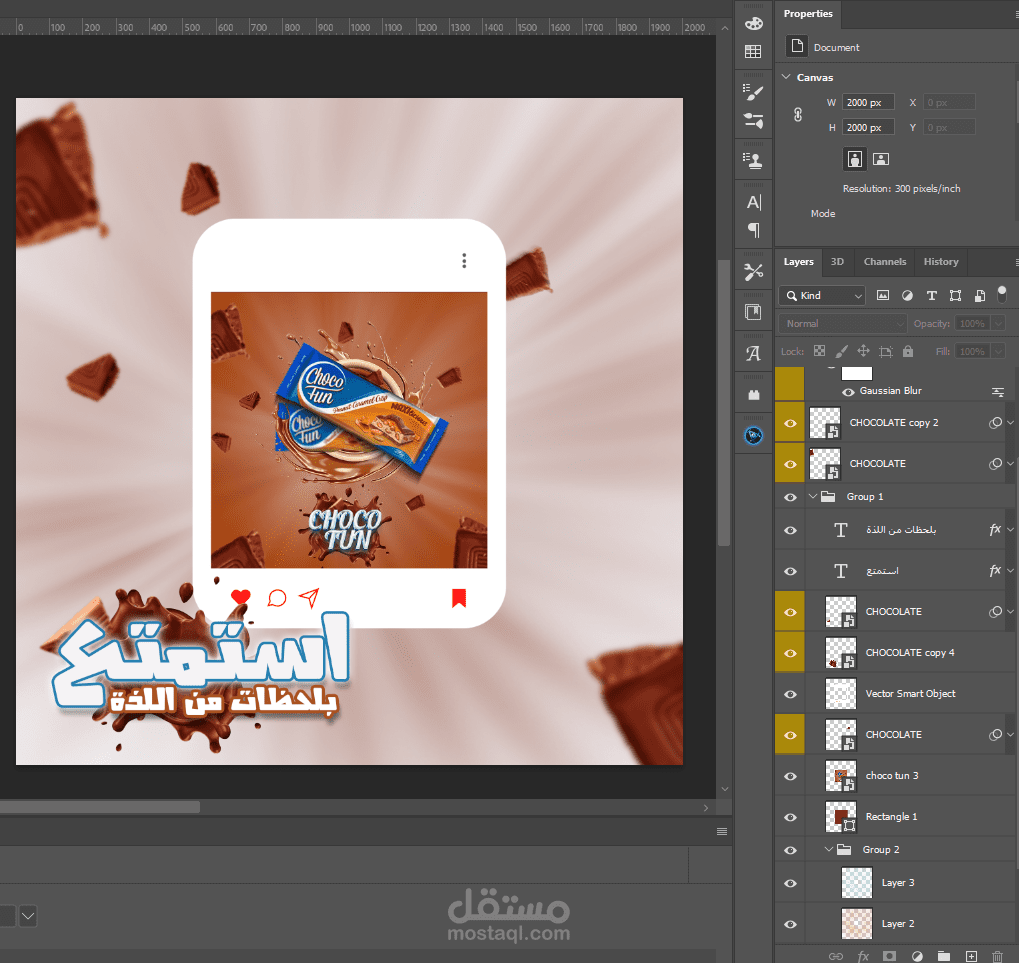Select the Layers tab
Viewport: 1019px width, 963px height.
(x=798, y=262)
